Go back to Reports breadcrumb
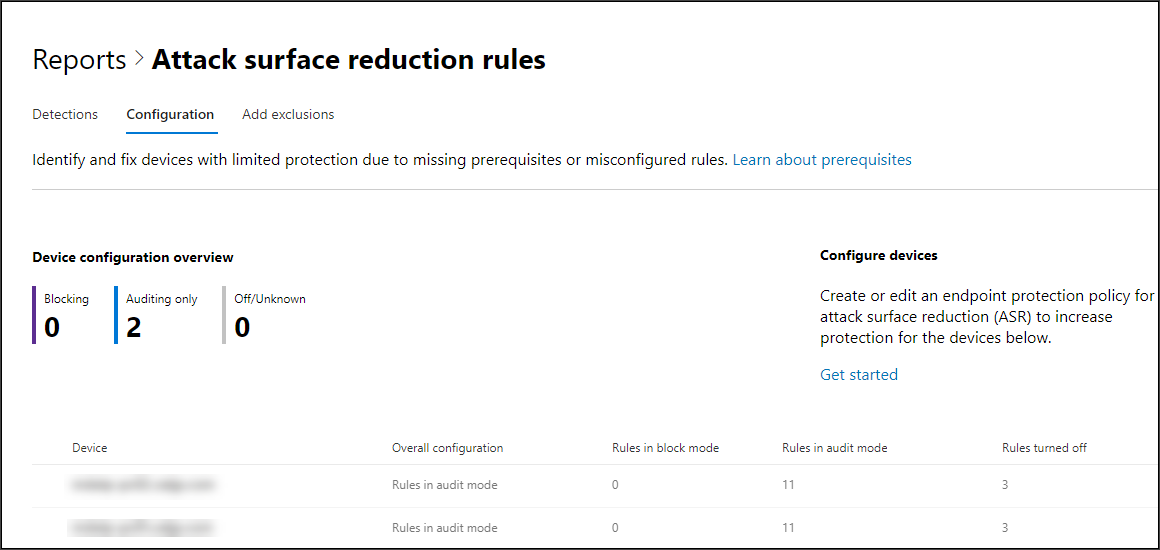The height and width of the screenshot is (550, 1160). pos(79,60)
